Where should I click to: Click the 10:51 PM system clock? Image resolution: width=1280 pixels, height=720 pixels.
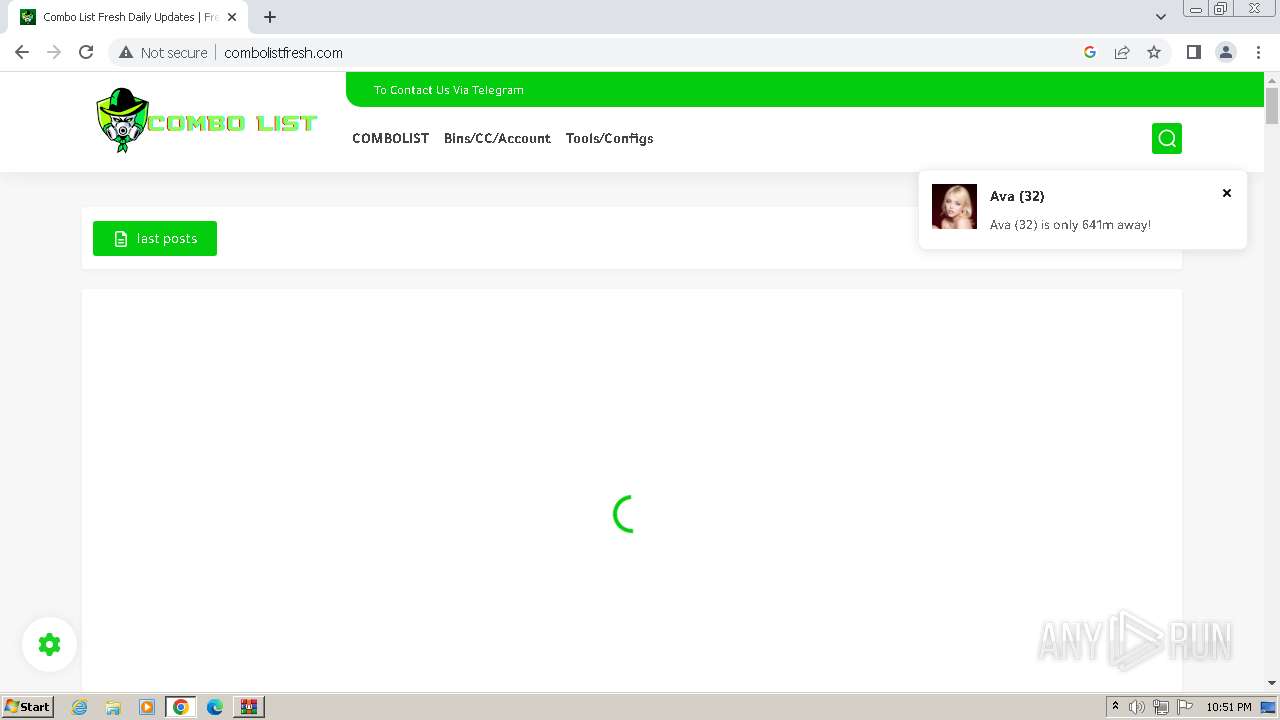(x=1229, y=707)
